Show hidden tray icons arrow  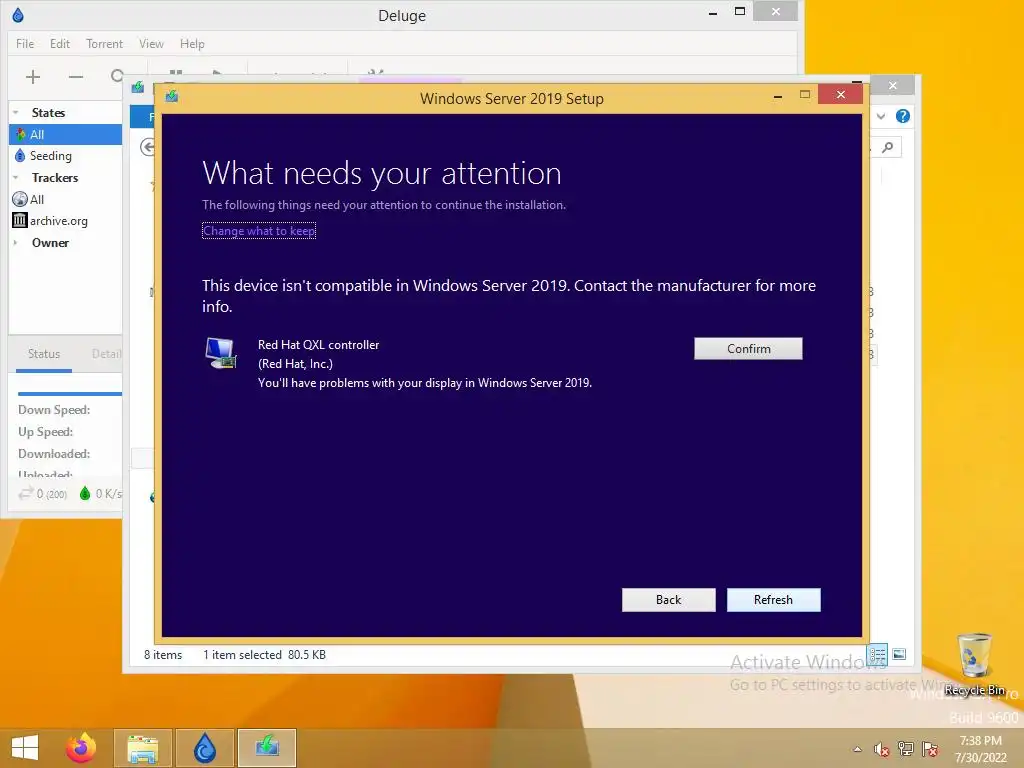(857, 749)
